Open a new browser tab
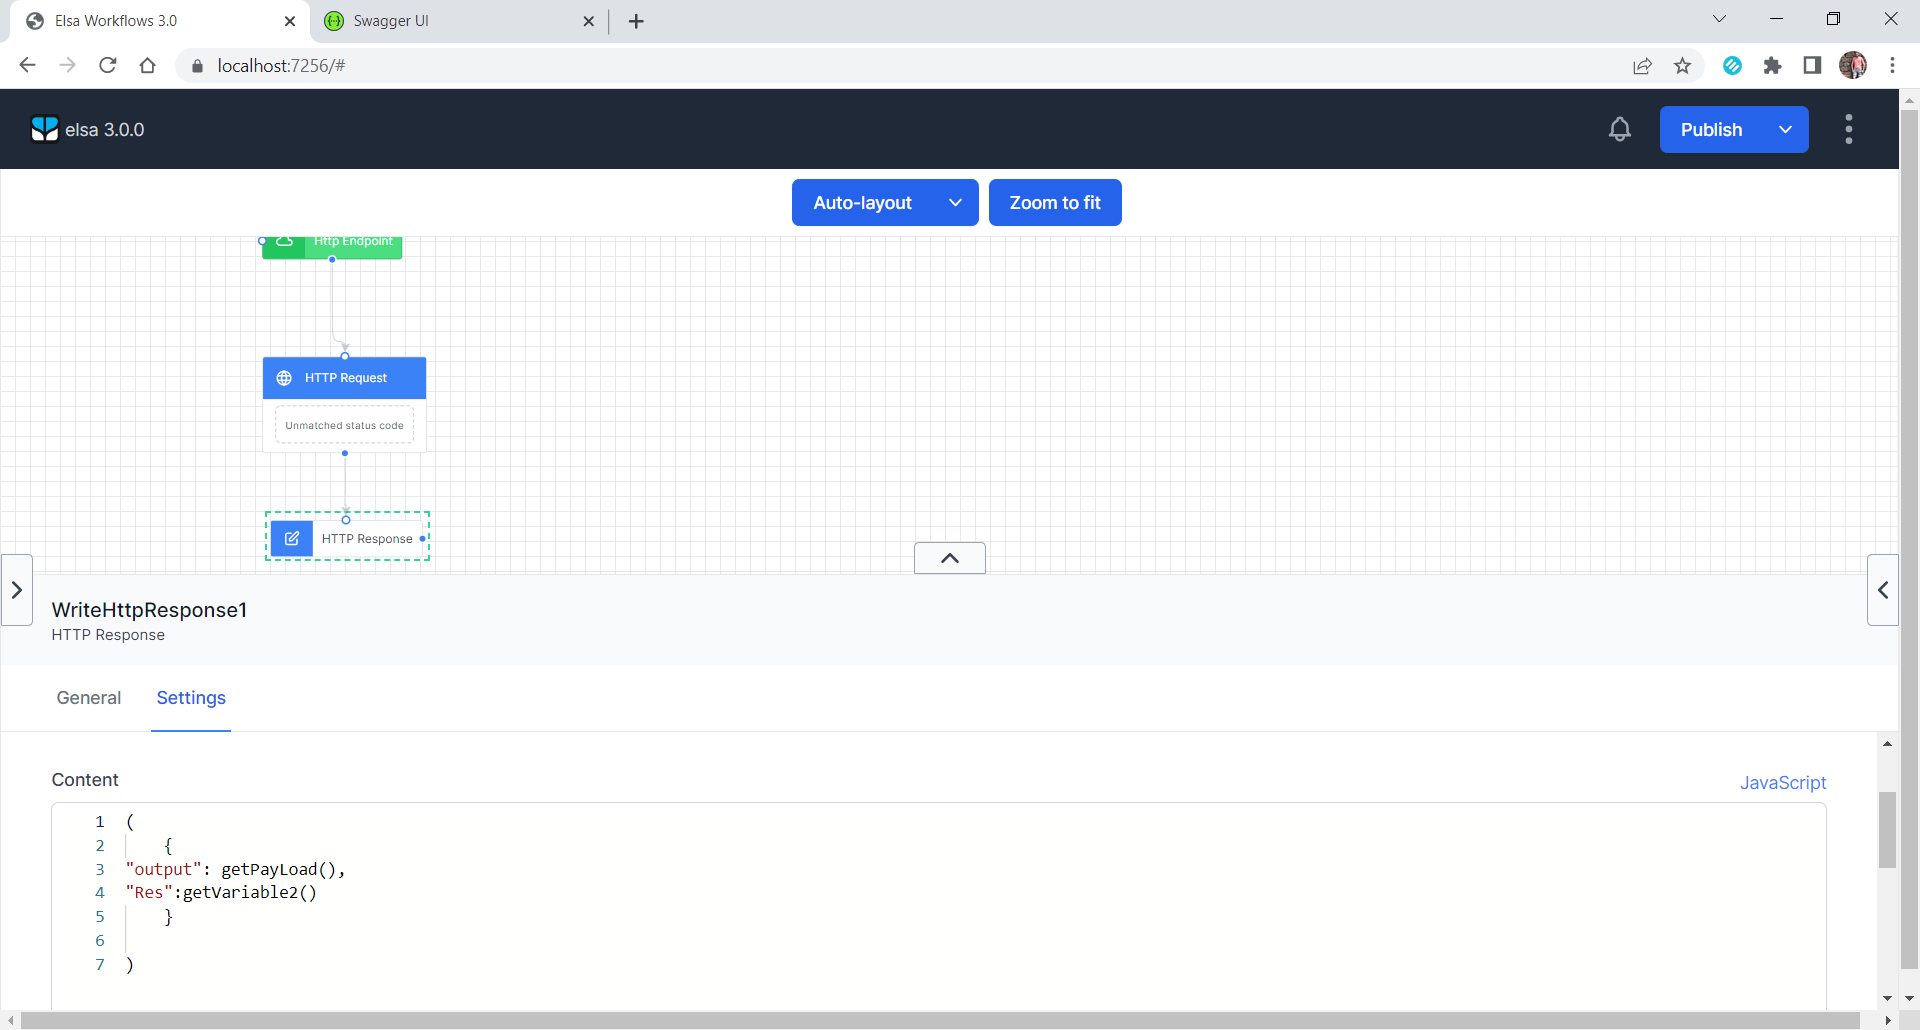Screen dimensions: 1920x1030 (636, 21)
